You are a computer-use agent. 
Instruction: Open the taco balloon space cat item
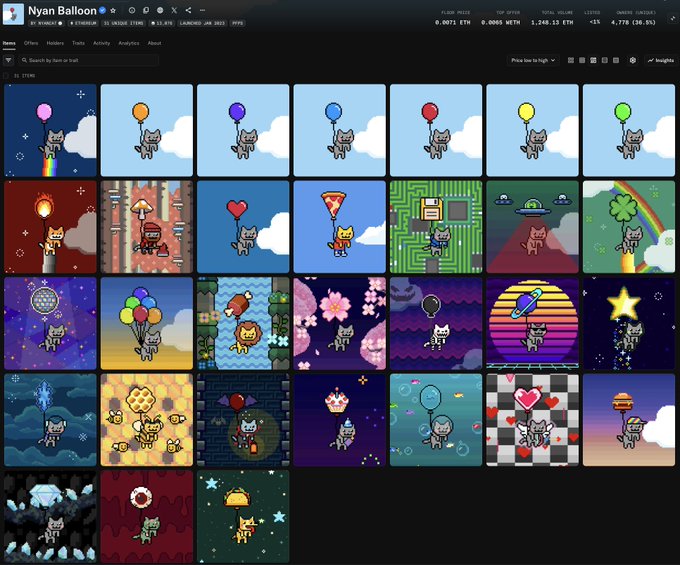click(x=243, y=516)
